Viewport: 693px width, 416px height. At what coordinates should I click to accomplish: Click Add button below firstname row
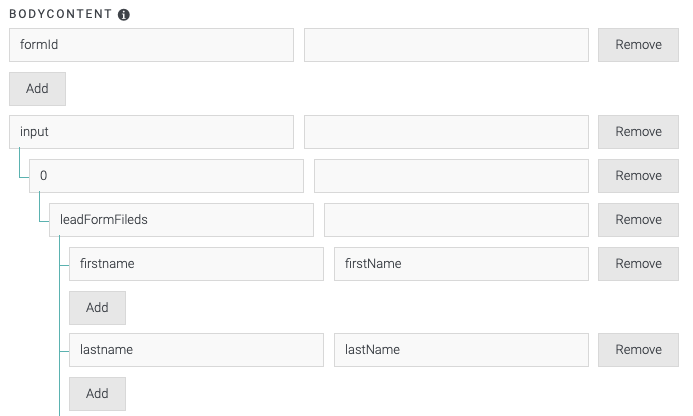click(x=97, y=308)
